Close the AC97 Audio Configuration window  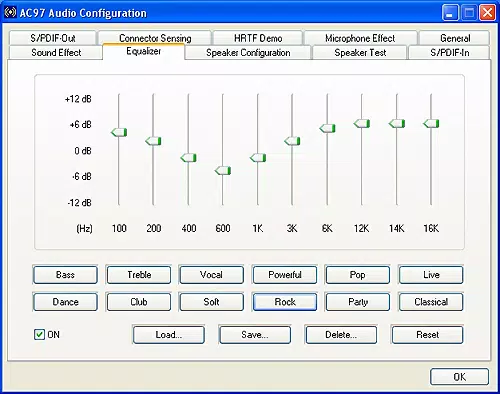click(487, 13)
